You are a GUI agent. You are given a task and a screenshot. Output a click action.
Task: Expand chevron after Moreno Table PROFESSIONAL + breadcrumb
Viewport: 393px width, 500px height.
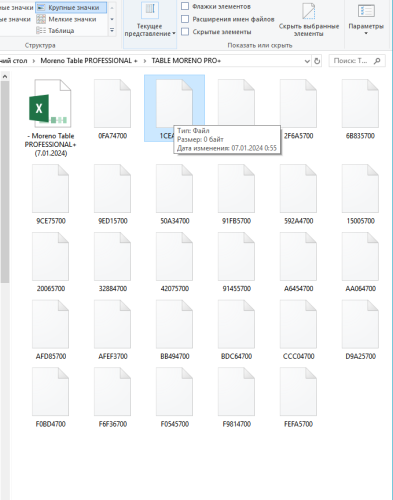[145, 61]
